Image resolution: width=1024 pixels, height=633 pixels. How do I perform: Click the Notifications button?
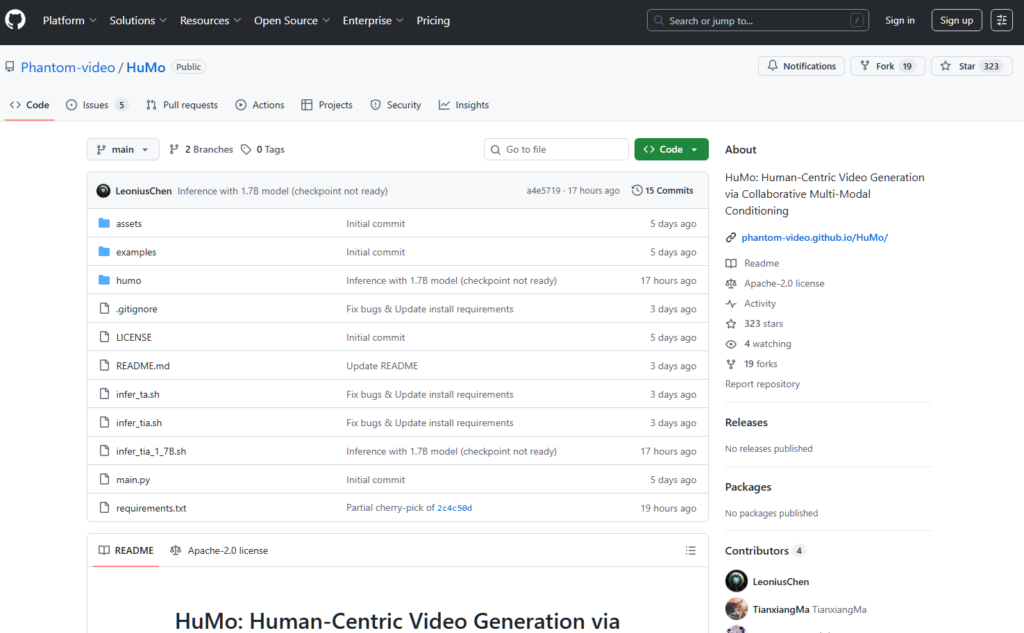(801, 66)
